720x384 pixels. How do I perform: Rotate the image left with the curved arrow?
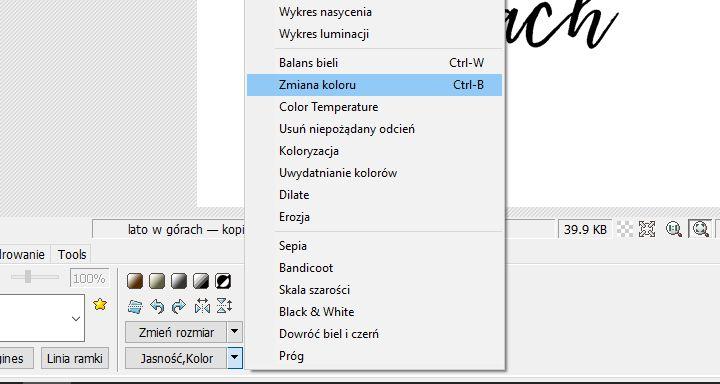157,306
